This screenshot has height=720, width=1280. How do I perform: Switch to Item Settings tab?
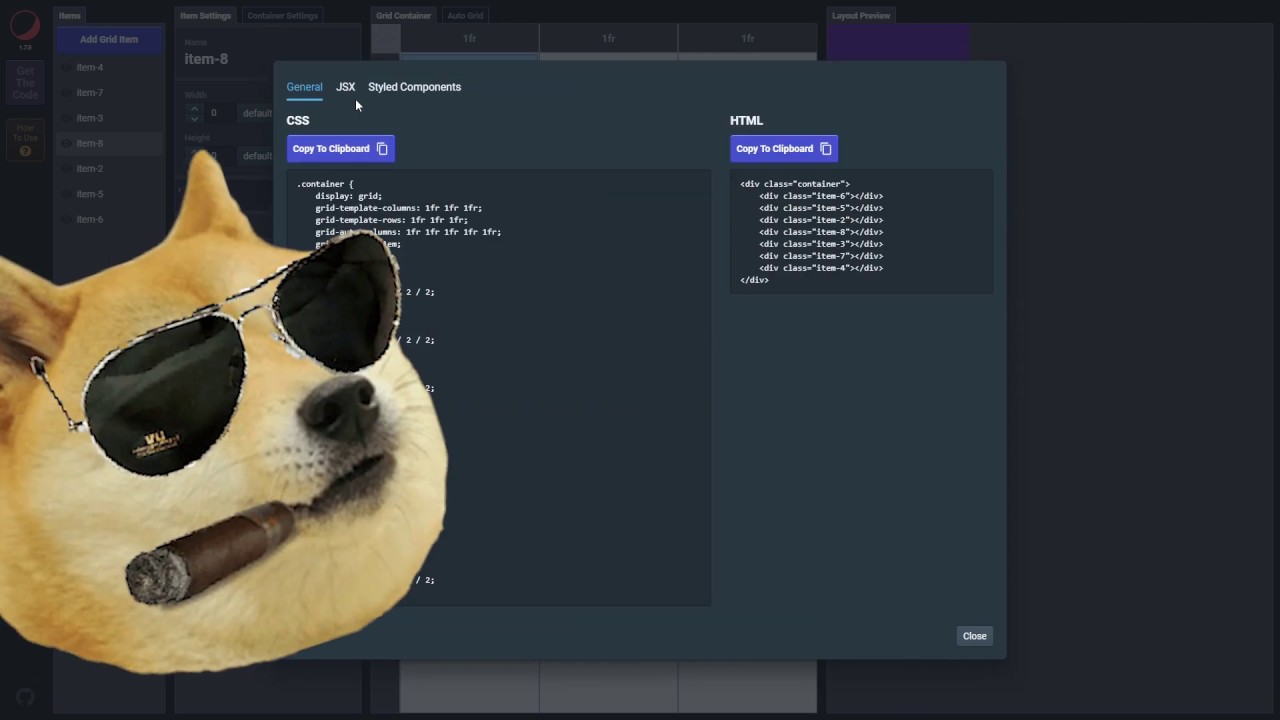point(205,16)
